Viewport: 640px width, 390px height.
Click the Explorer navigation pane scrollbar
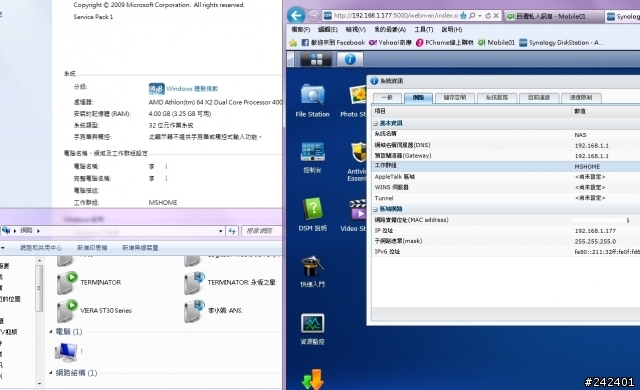click(39, 288)
